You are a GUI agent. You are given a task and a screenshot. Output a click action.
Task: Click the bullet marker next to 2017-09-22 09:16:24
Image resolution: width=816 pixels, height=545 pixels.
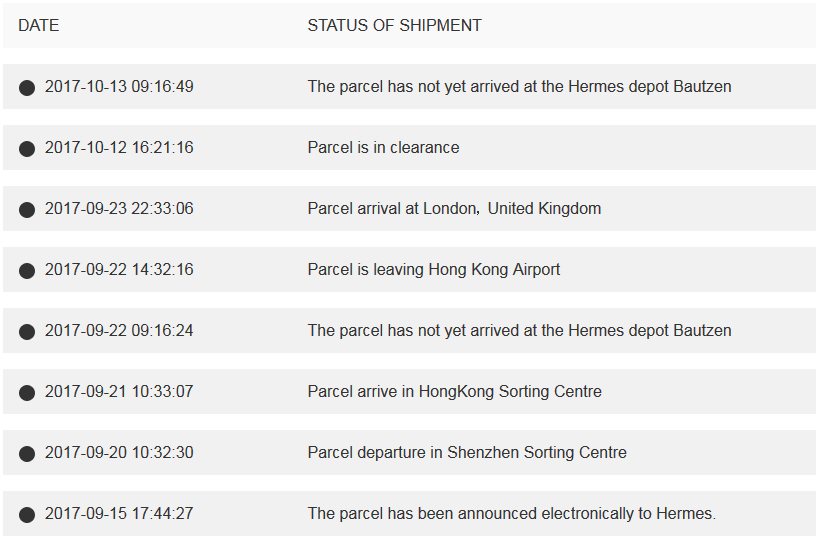tap(27, 332)
